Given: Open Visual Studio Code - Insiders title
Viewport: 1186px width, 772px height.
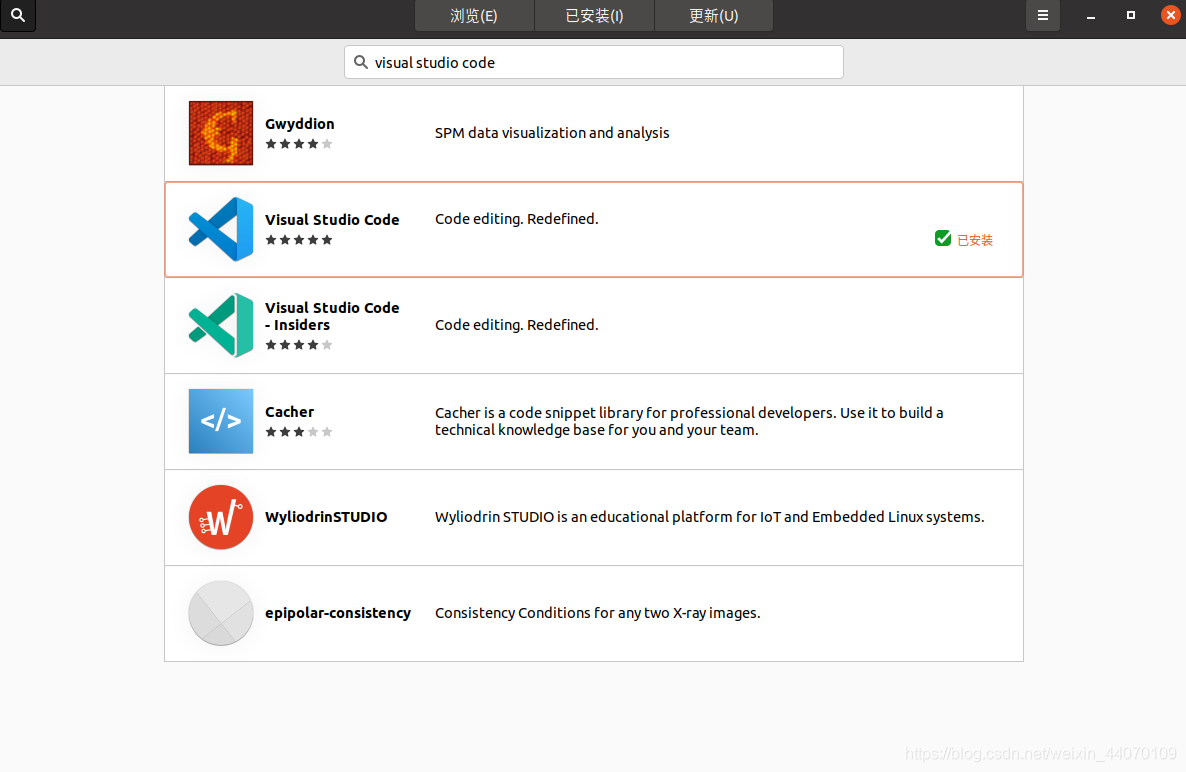Looking at the screenshot, I should (x=332, y=316).
